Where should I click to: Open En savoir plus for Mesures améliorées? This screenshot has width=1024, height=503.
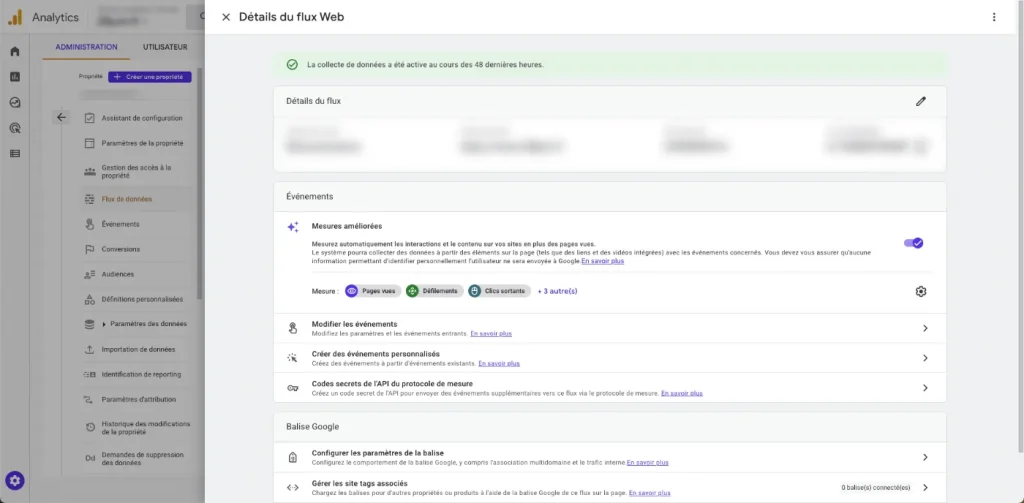[x=603, y=261]
